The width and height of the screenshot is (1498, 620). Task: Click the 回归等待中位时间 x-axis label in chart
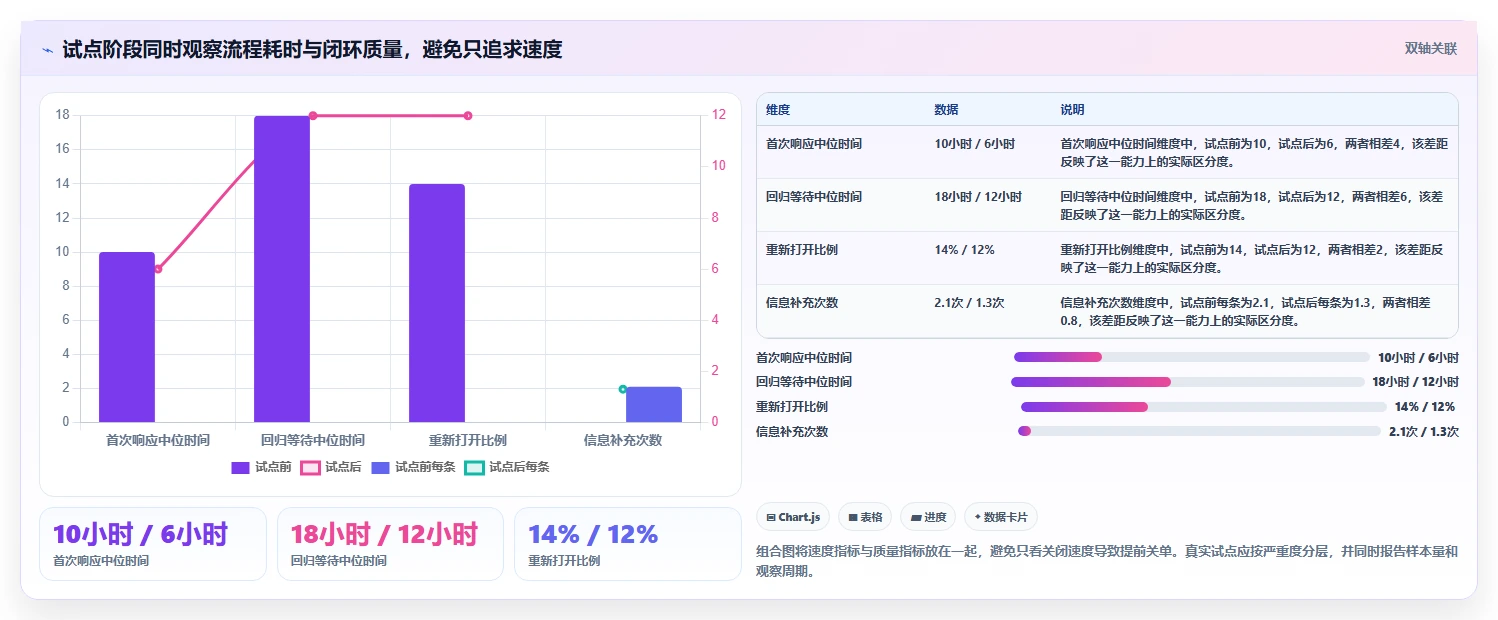313,440
